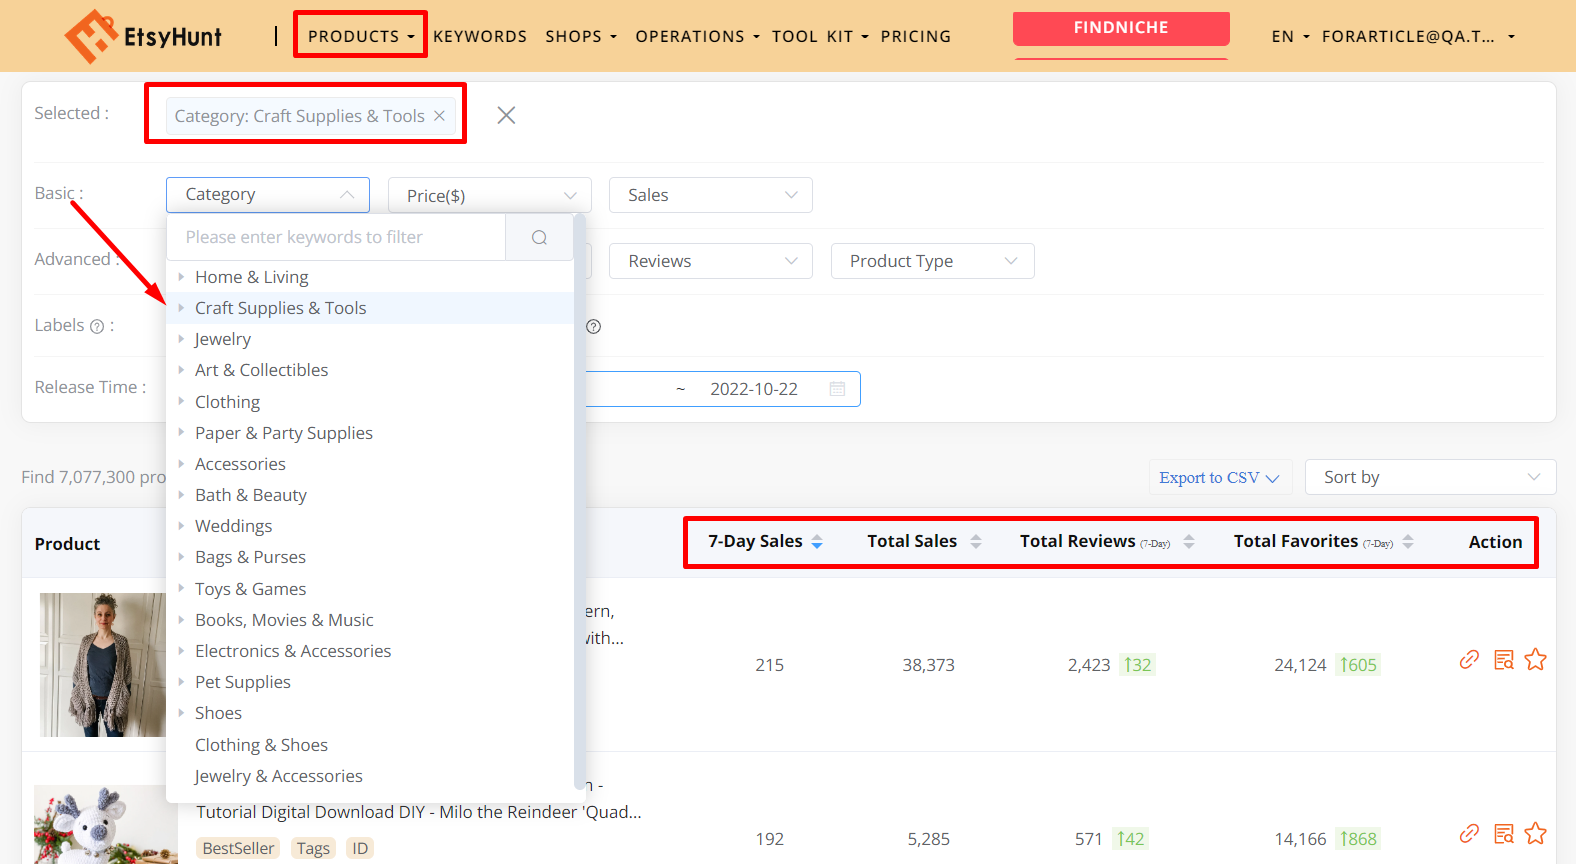This screenshot has height=864, width=1576.
Task: Click the FINDNICHE button
Action: coord(1120,28)
